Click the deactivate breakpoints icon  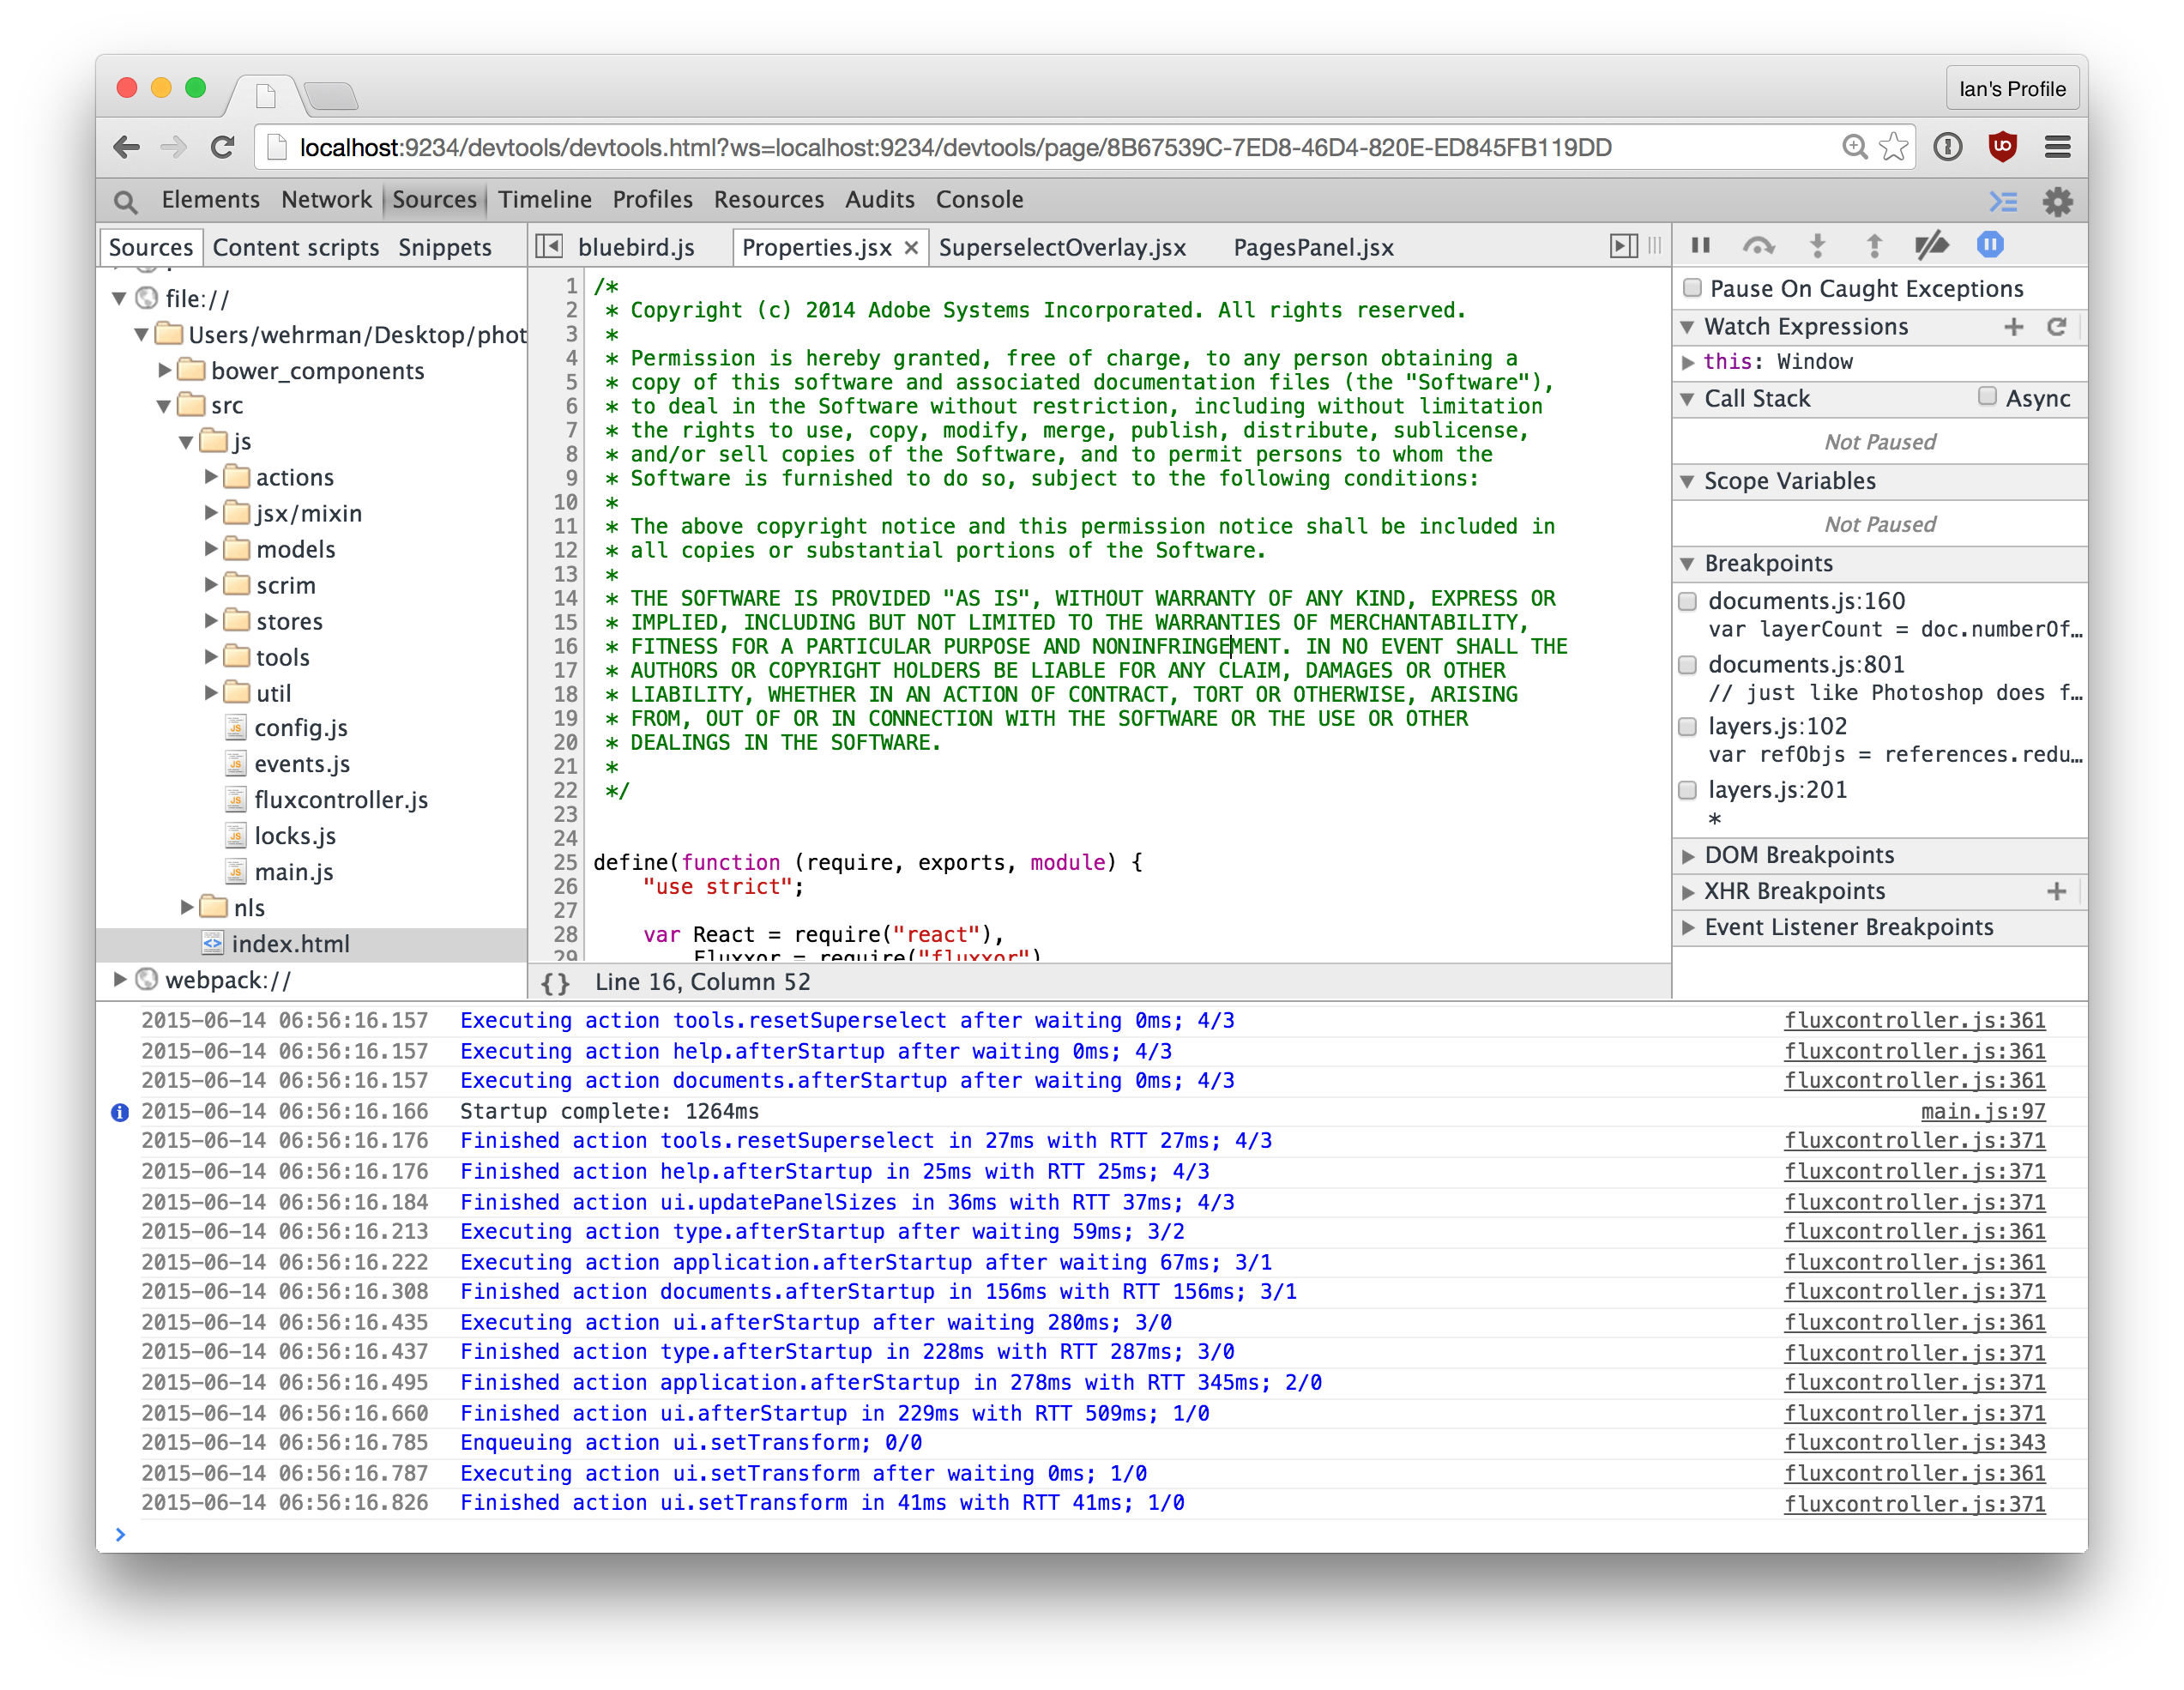(x=1931, y=245)
